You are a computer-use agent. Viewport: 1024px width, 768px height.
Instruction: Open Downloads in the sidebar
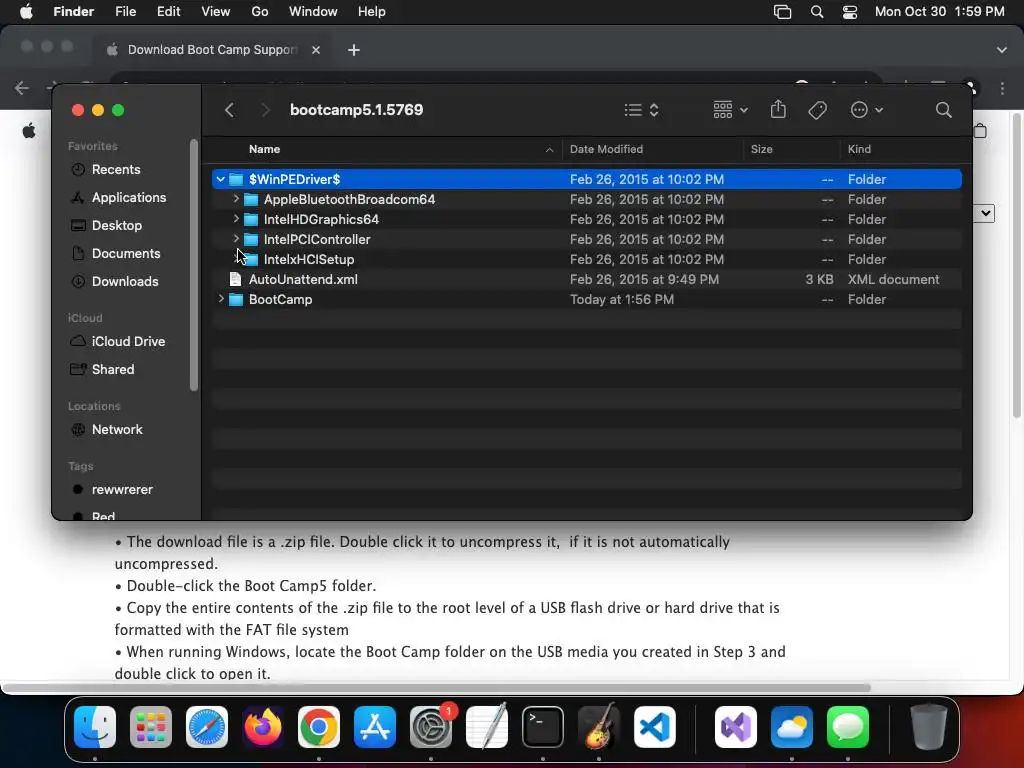125,281
